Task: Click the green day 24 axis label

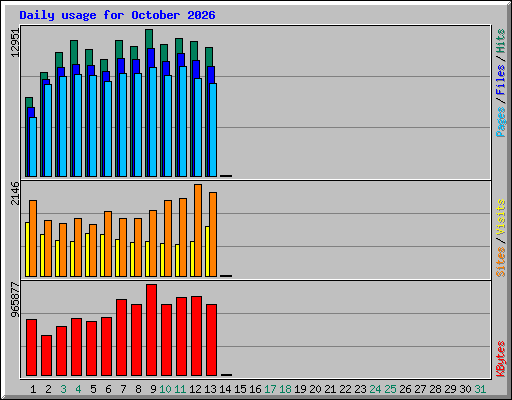Action: [375, 389]
